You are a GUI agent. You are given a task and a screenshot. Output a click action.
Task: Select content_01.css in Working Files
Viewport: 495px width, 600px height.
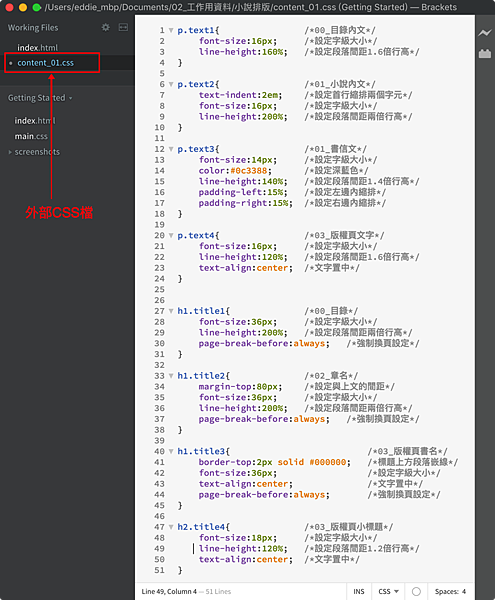point(46,63)
